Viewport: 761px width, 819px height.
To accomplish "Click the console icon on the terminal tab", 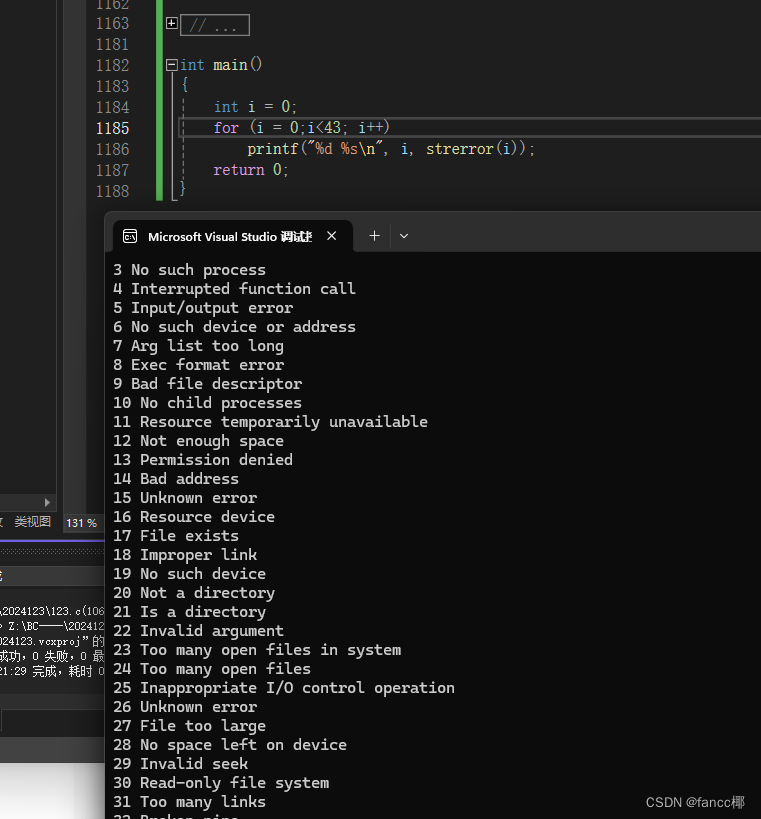I will click(x=130, y=237).
